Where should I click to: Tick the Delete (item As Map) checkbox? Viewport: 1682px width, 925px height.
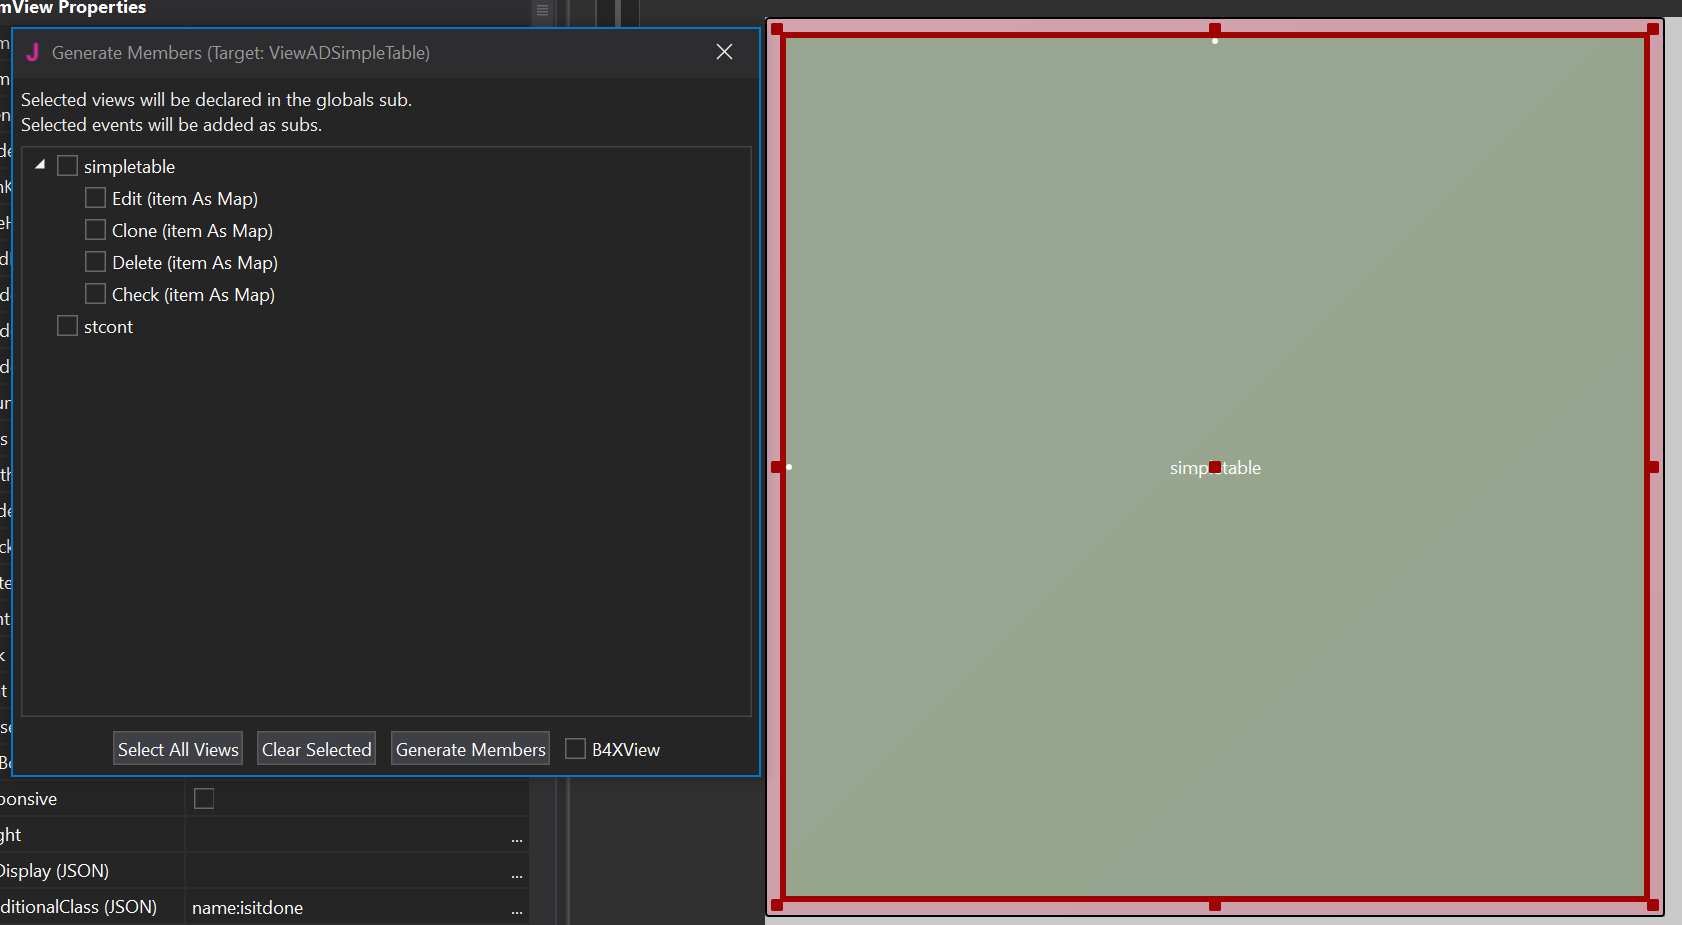click(96, 262)
